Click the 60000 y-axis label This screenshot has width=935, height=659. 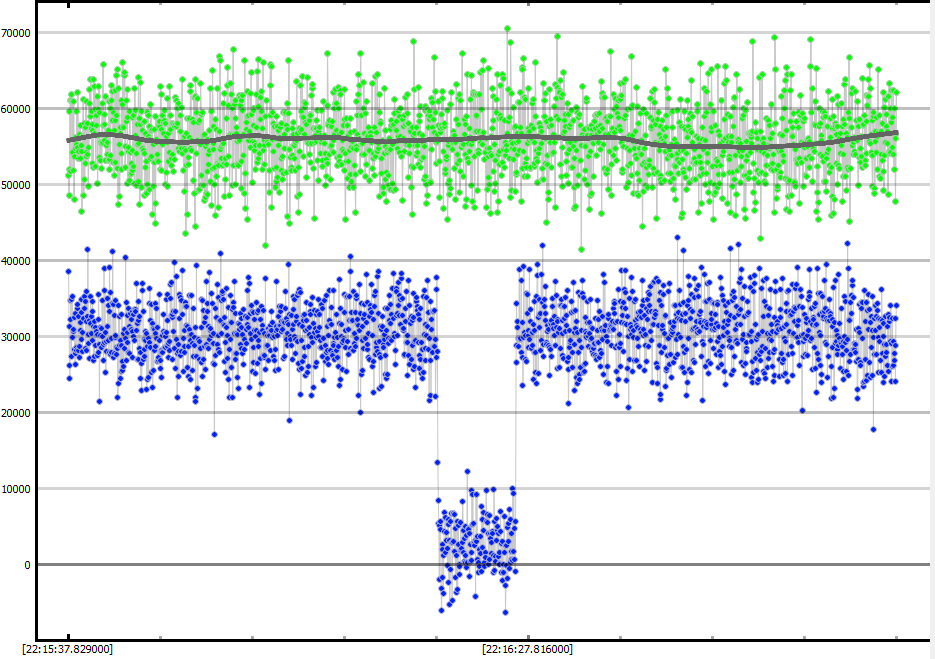pos(18,109)
